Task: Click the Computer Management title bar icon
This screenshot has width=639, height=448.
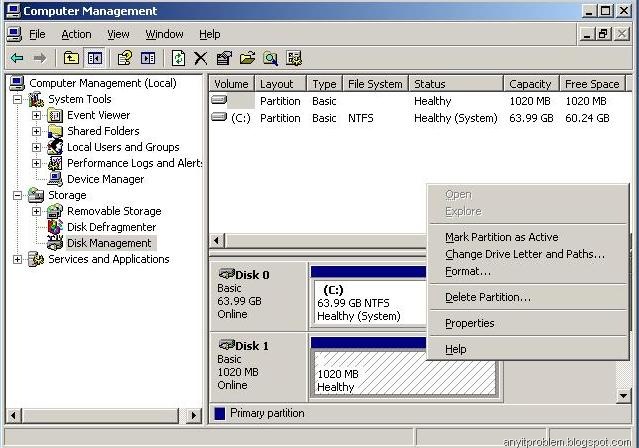Action: tap(13, 11)
